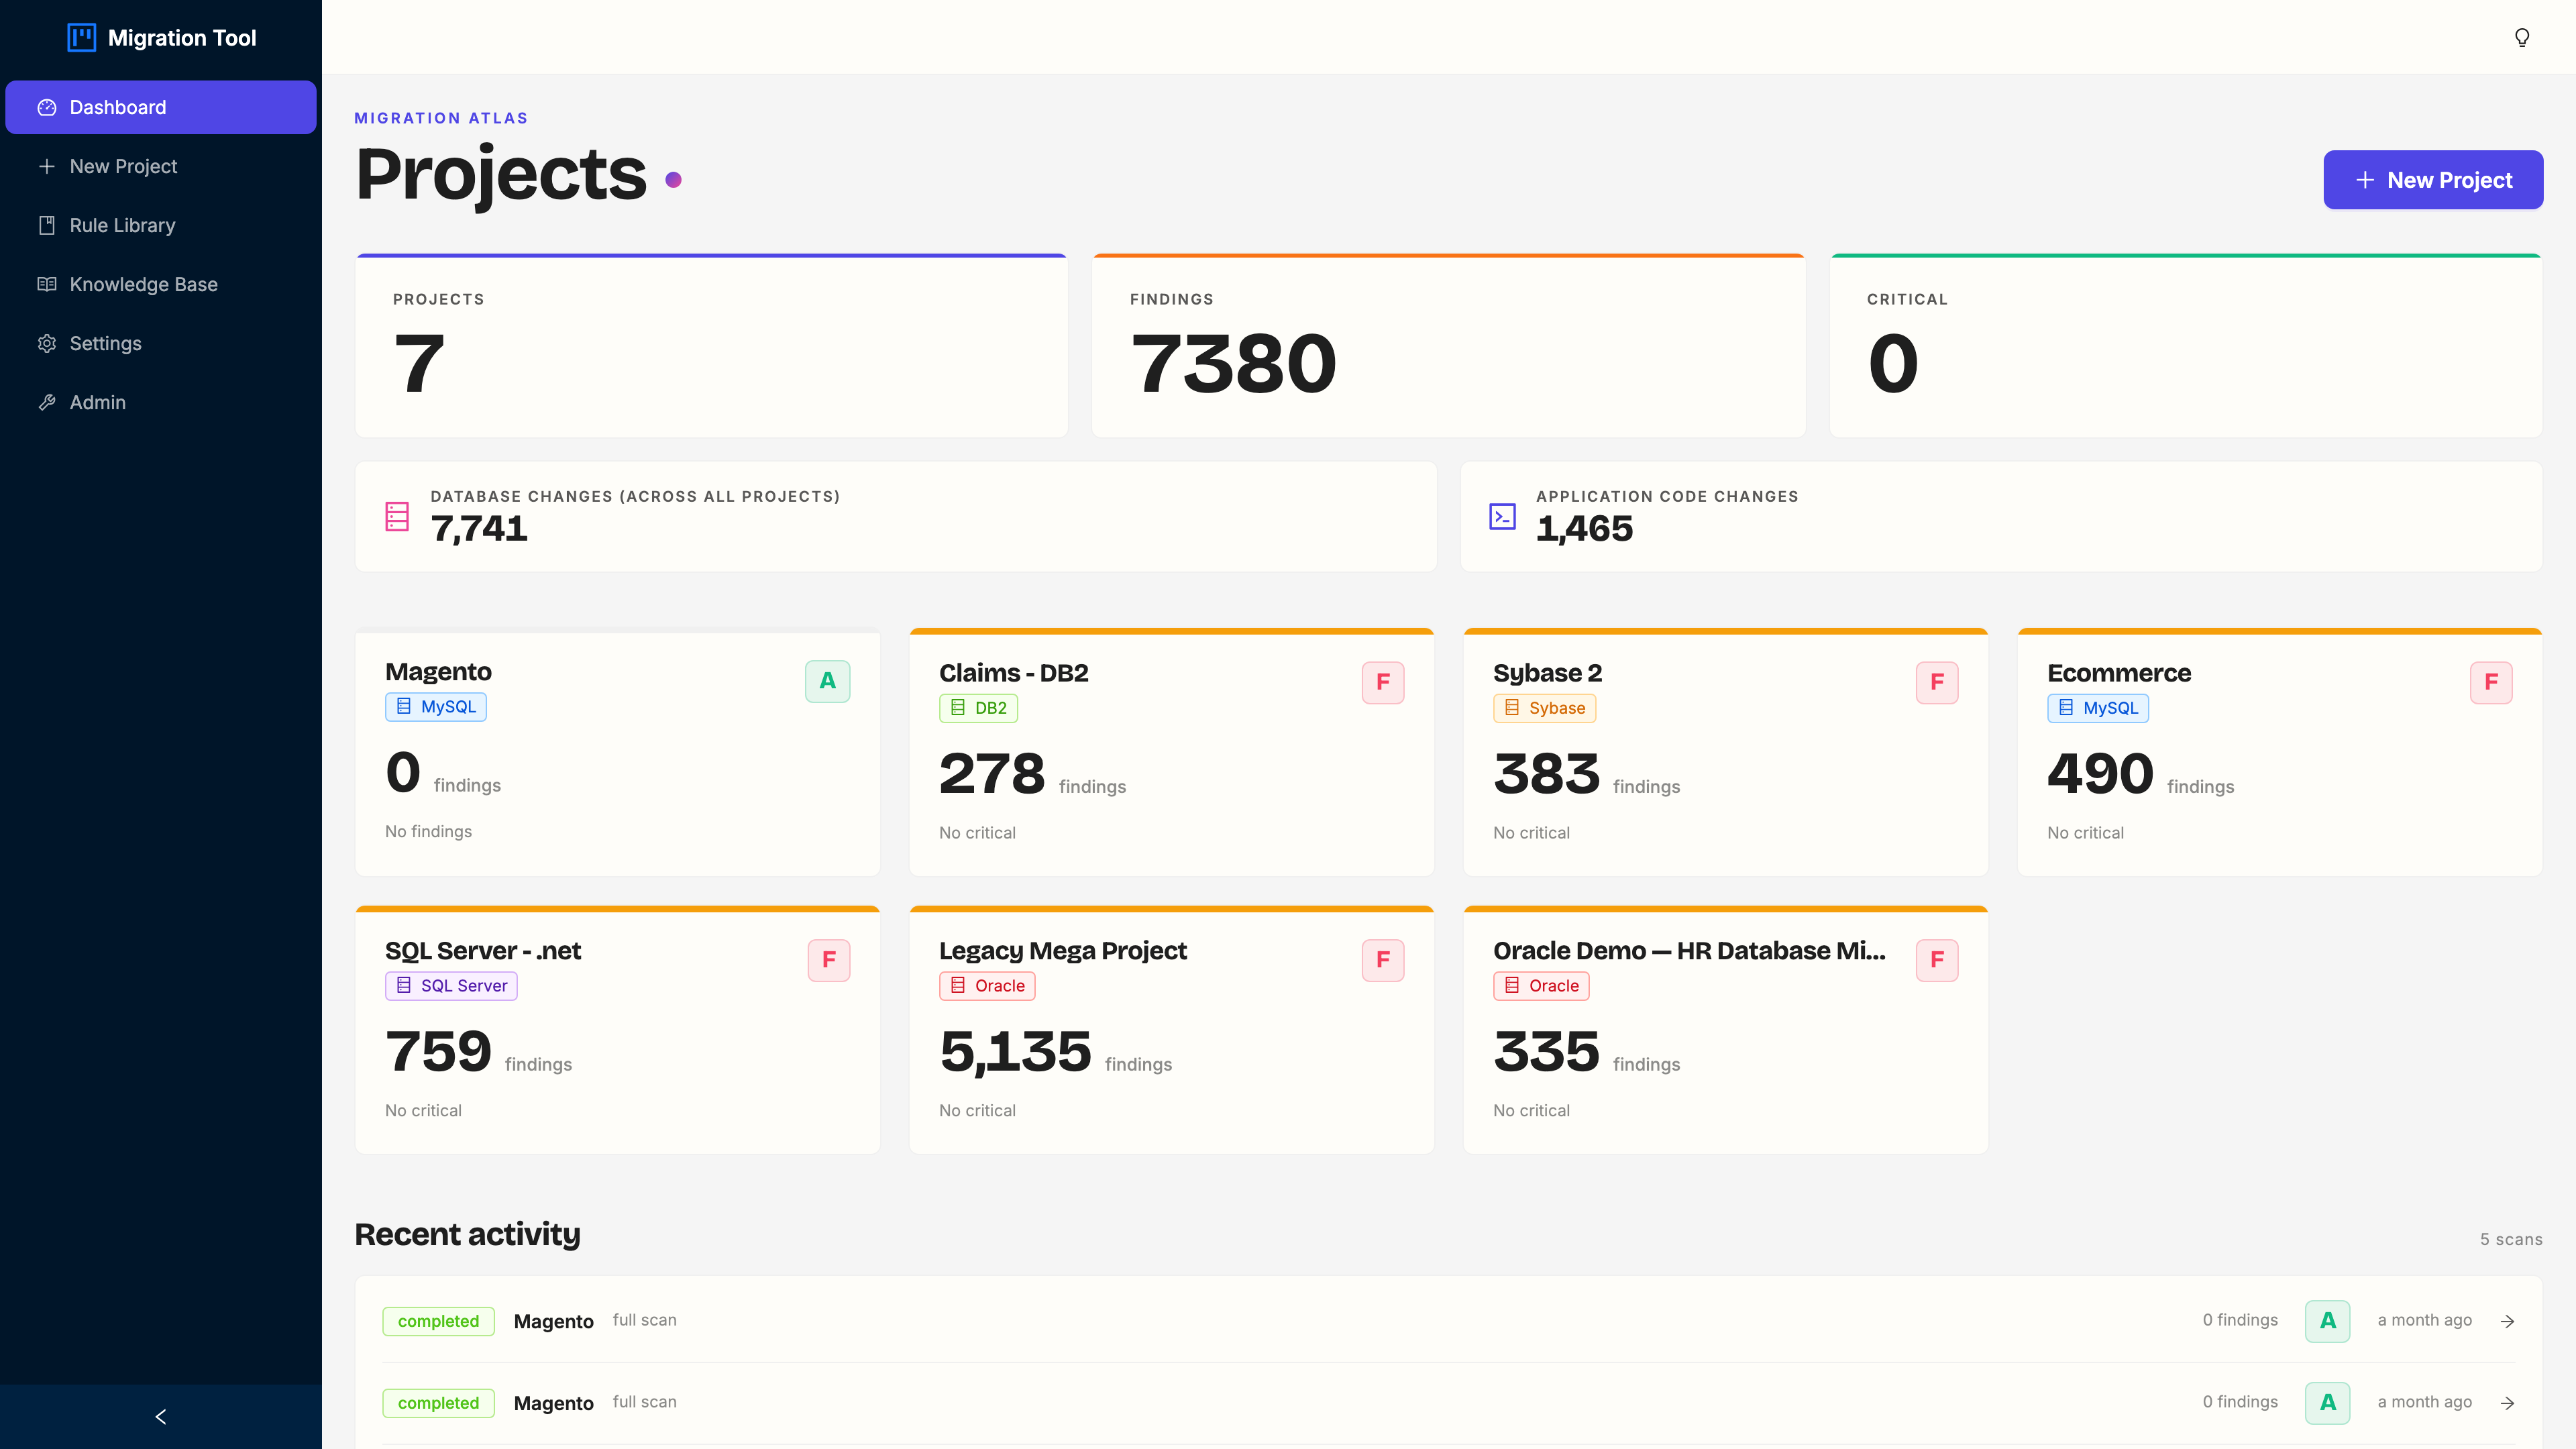Click the SQL Server tag on SQL Server - .net card
Image resolution: width=2576 pixels, height=1449 pixels.
click(x=451, y=986)
